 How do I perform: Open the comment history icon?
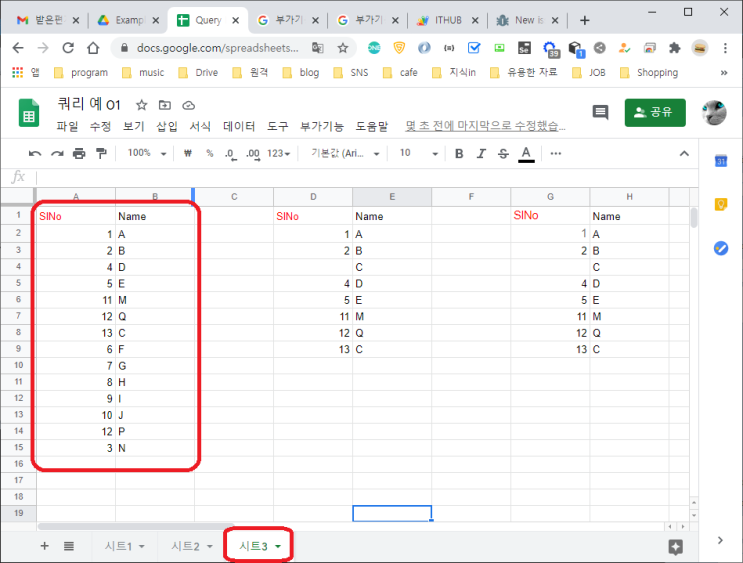pyautogui.click(x=600, y=113)
